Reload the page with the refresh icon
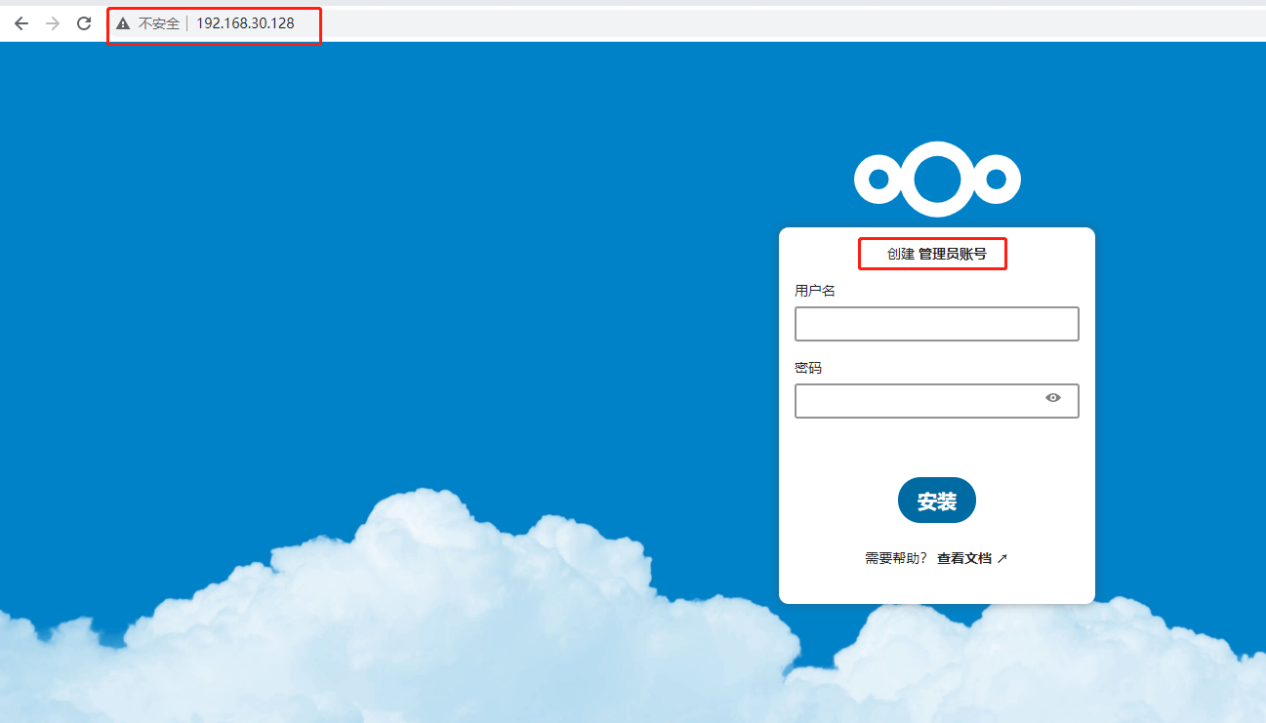The width and height of the screenshot is (1266, 723). point(84,23)
